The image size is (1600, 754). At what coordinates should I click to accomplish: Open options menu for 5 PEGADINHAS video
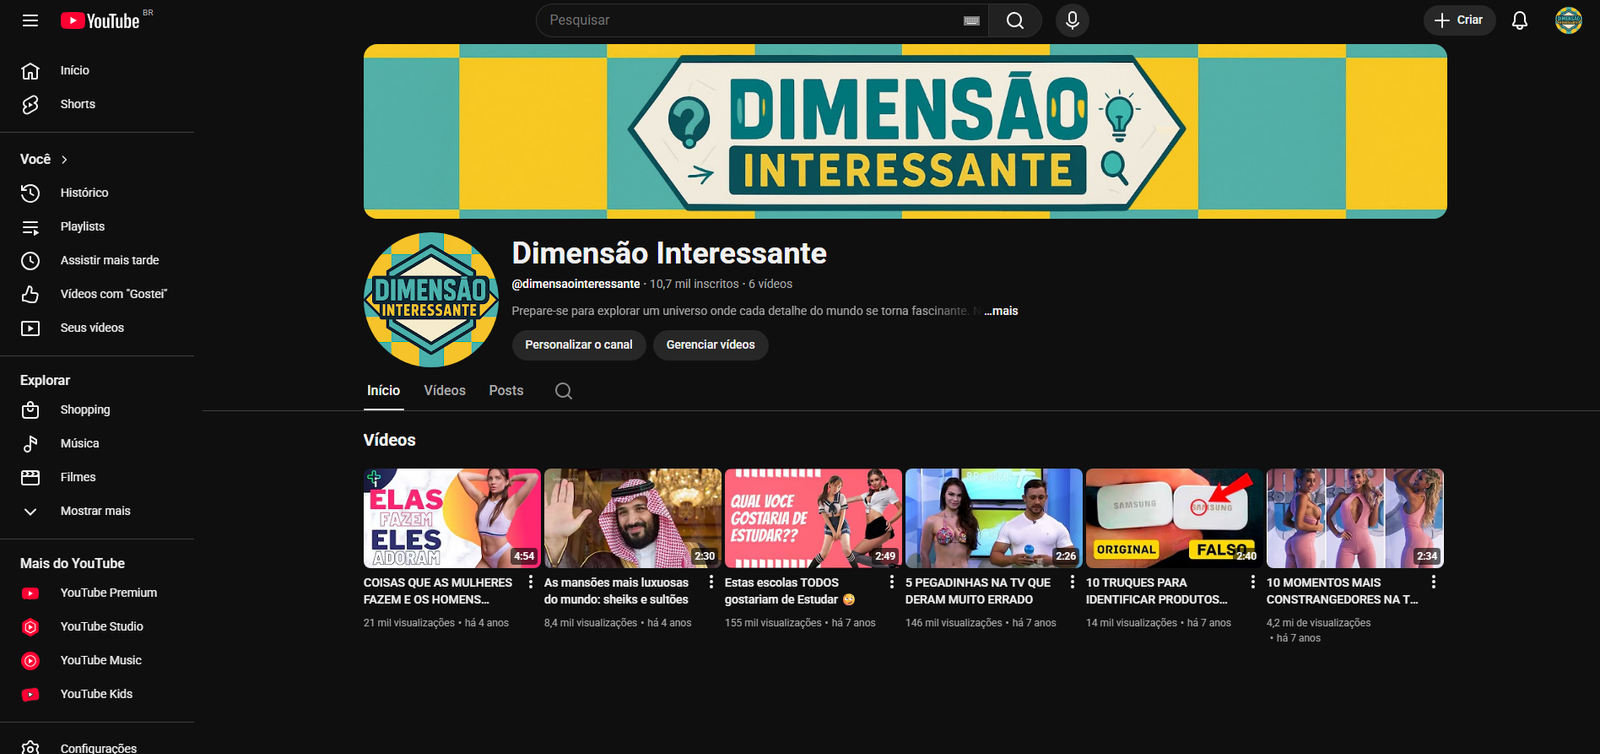(1072, 582)
